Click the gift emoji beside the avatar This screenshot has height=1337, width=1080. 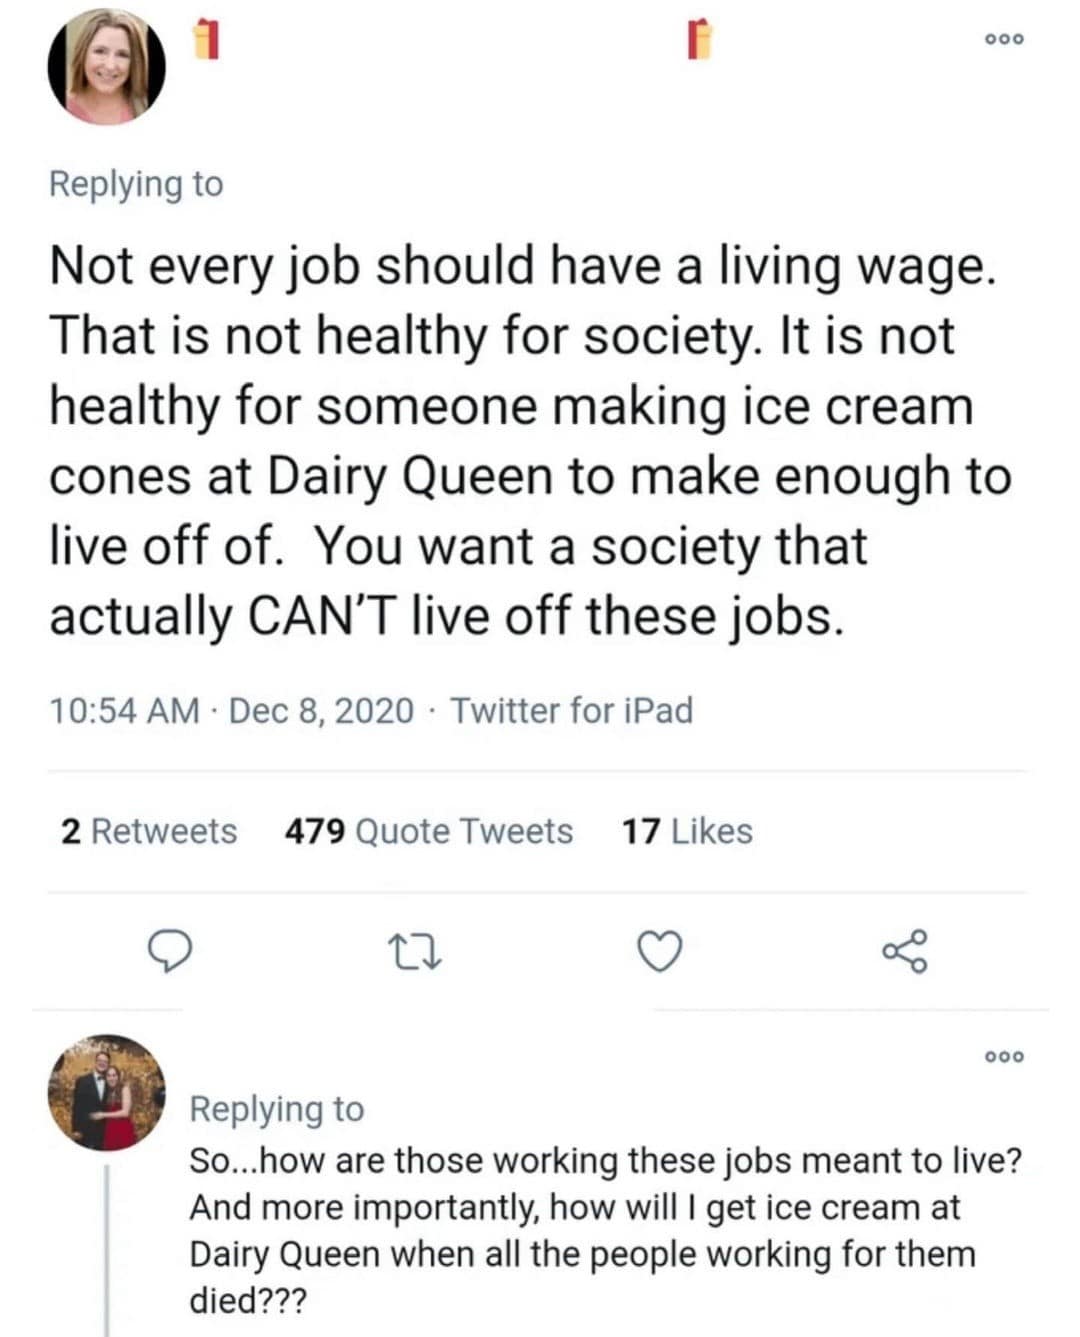click(x=206, y=40)
